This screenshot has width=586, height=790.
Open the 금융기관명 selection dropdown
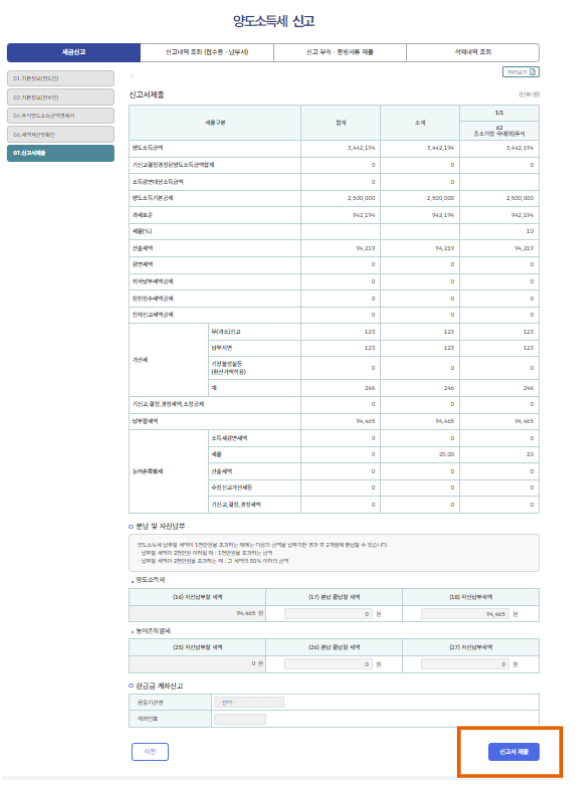click(x=249, y=702)
